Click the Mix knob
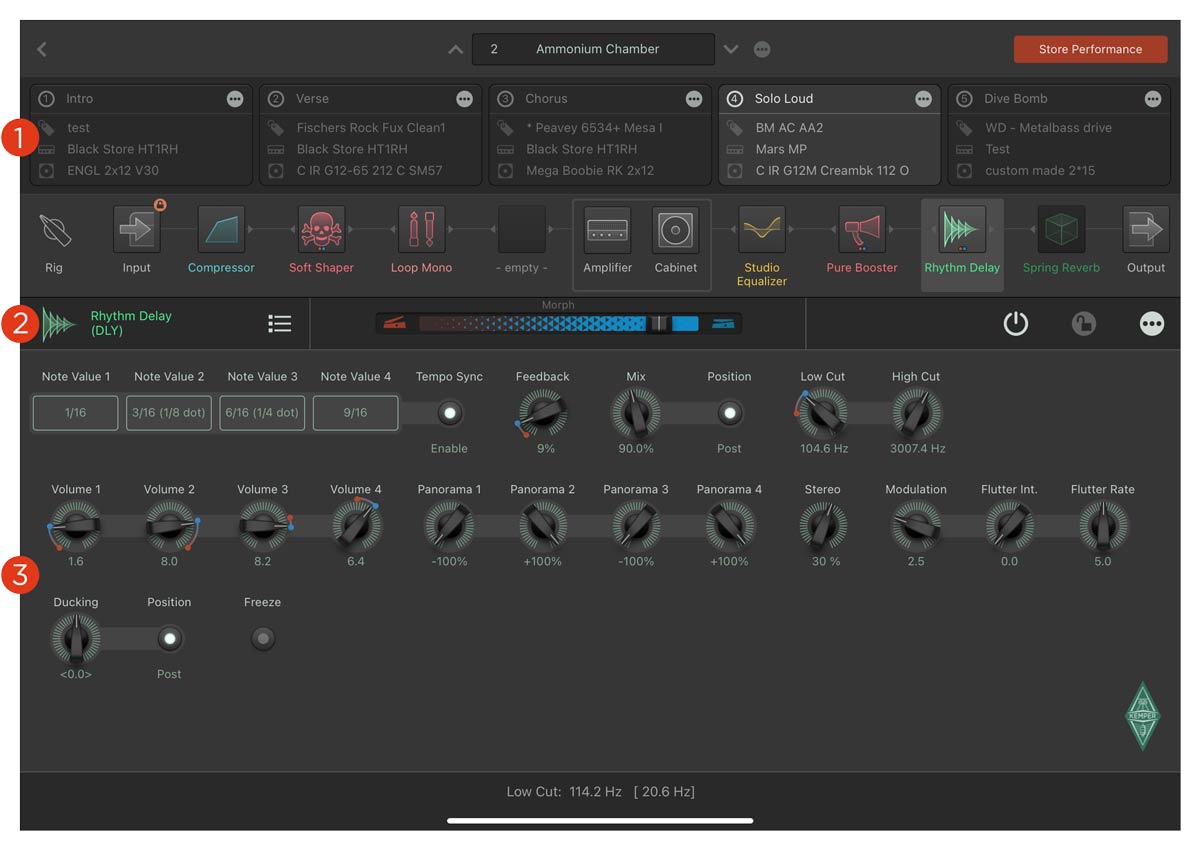The image size is (1200, 850). 636,413
